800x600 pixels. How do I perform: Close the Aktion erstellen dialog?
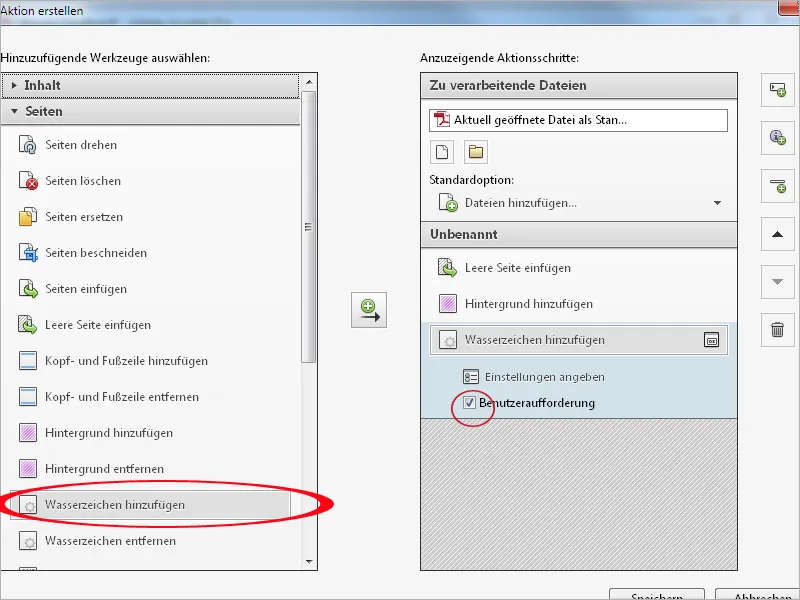789,7
